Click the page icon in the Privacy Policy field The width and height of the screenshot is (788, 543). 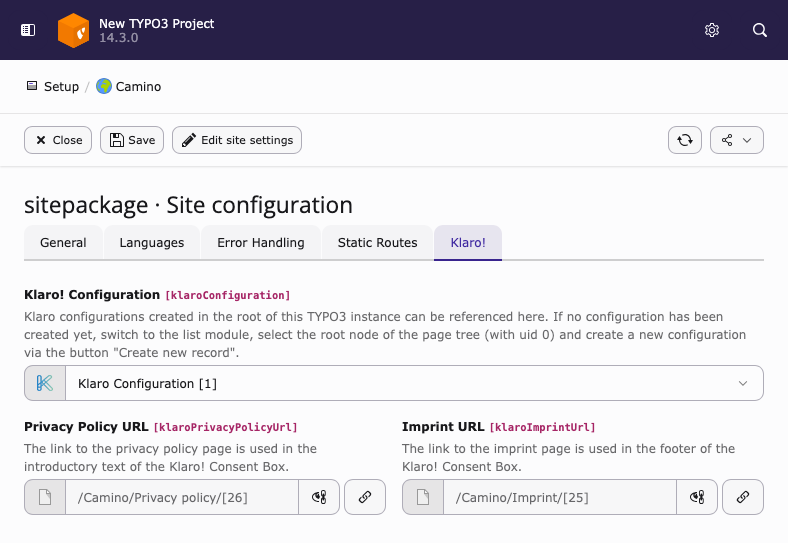point(45,497)
